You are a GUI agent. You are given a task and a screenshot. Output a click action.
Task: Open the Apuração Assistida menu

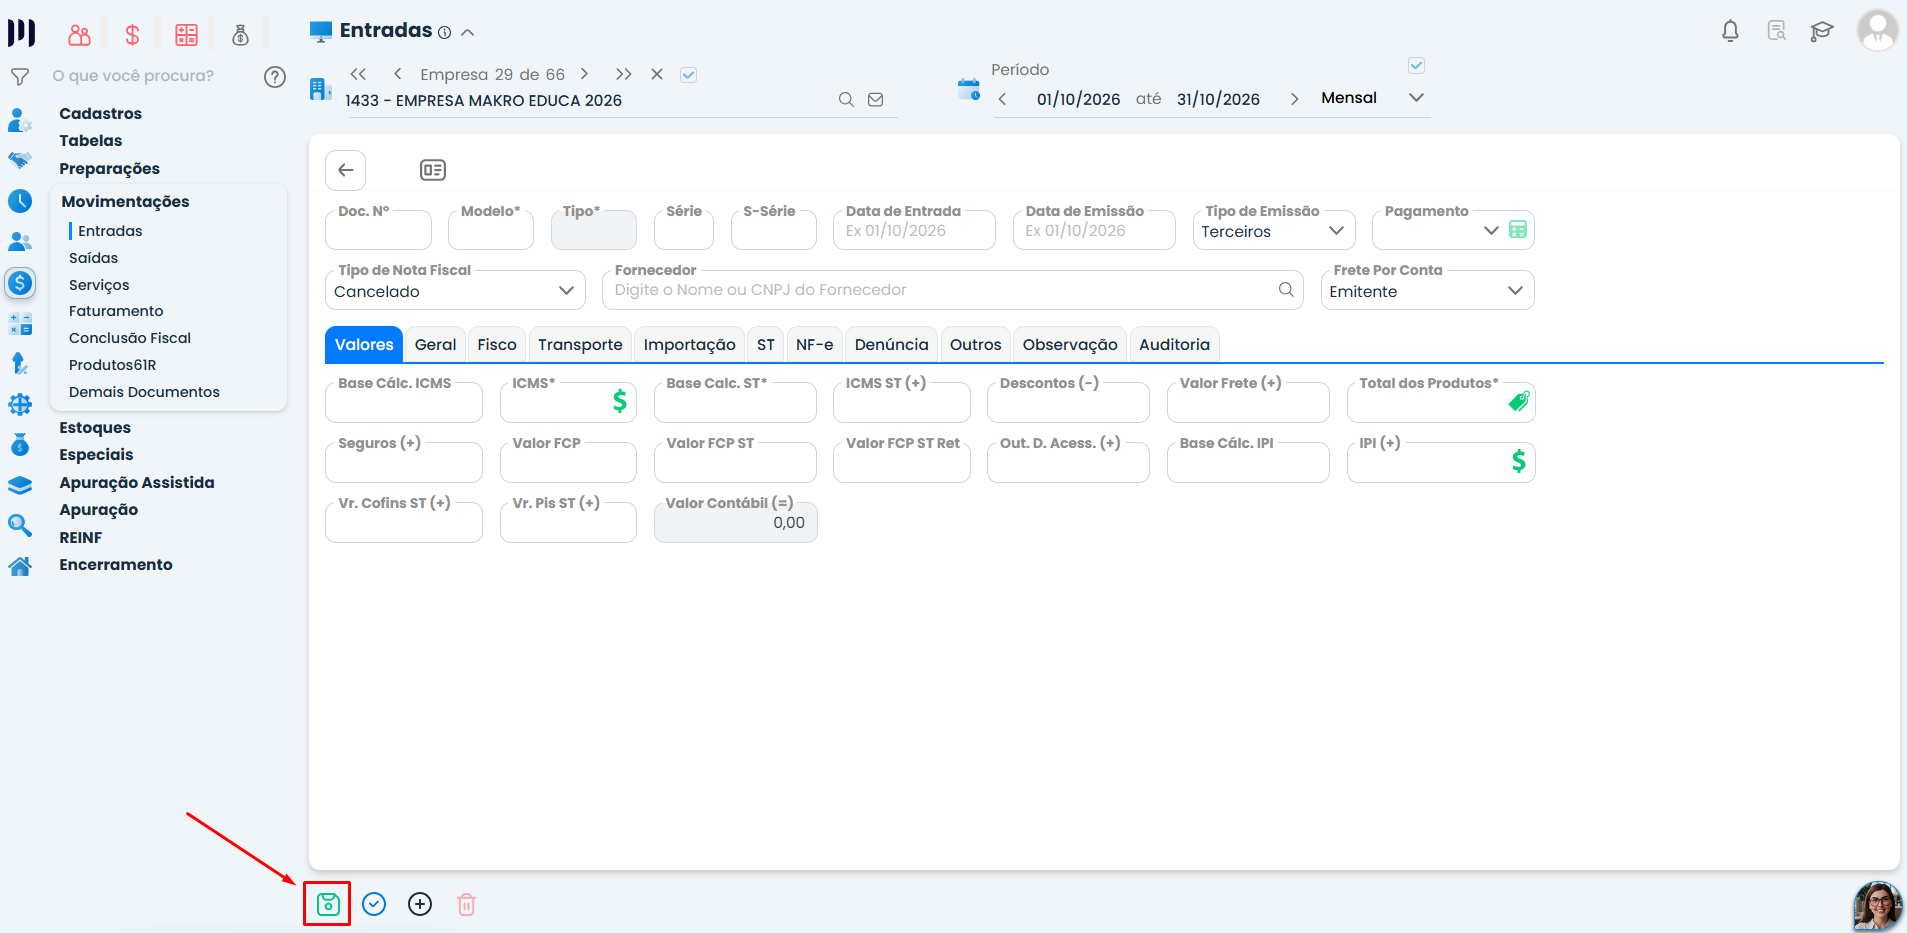coord(137,482)
